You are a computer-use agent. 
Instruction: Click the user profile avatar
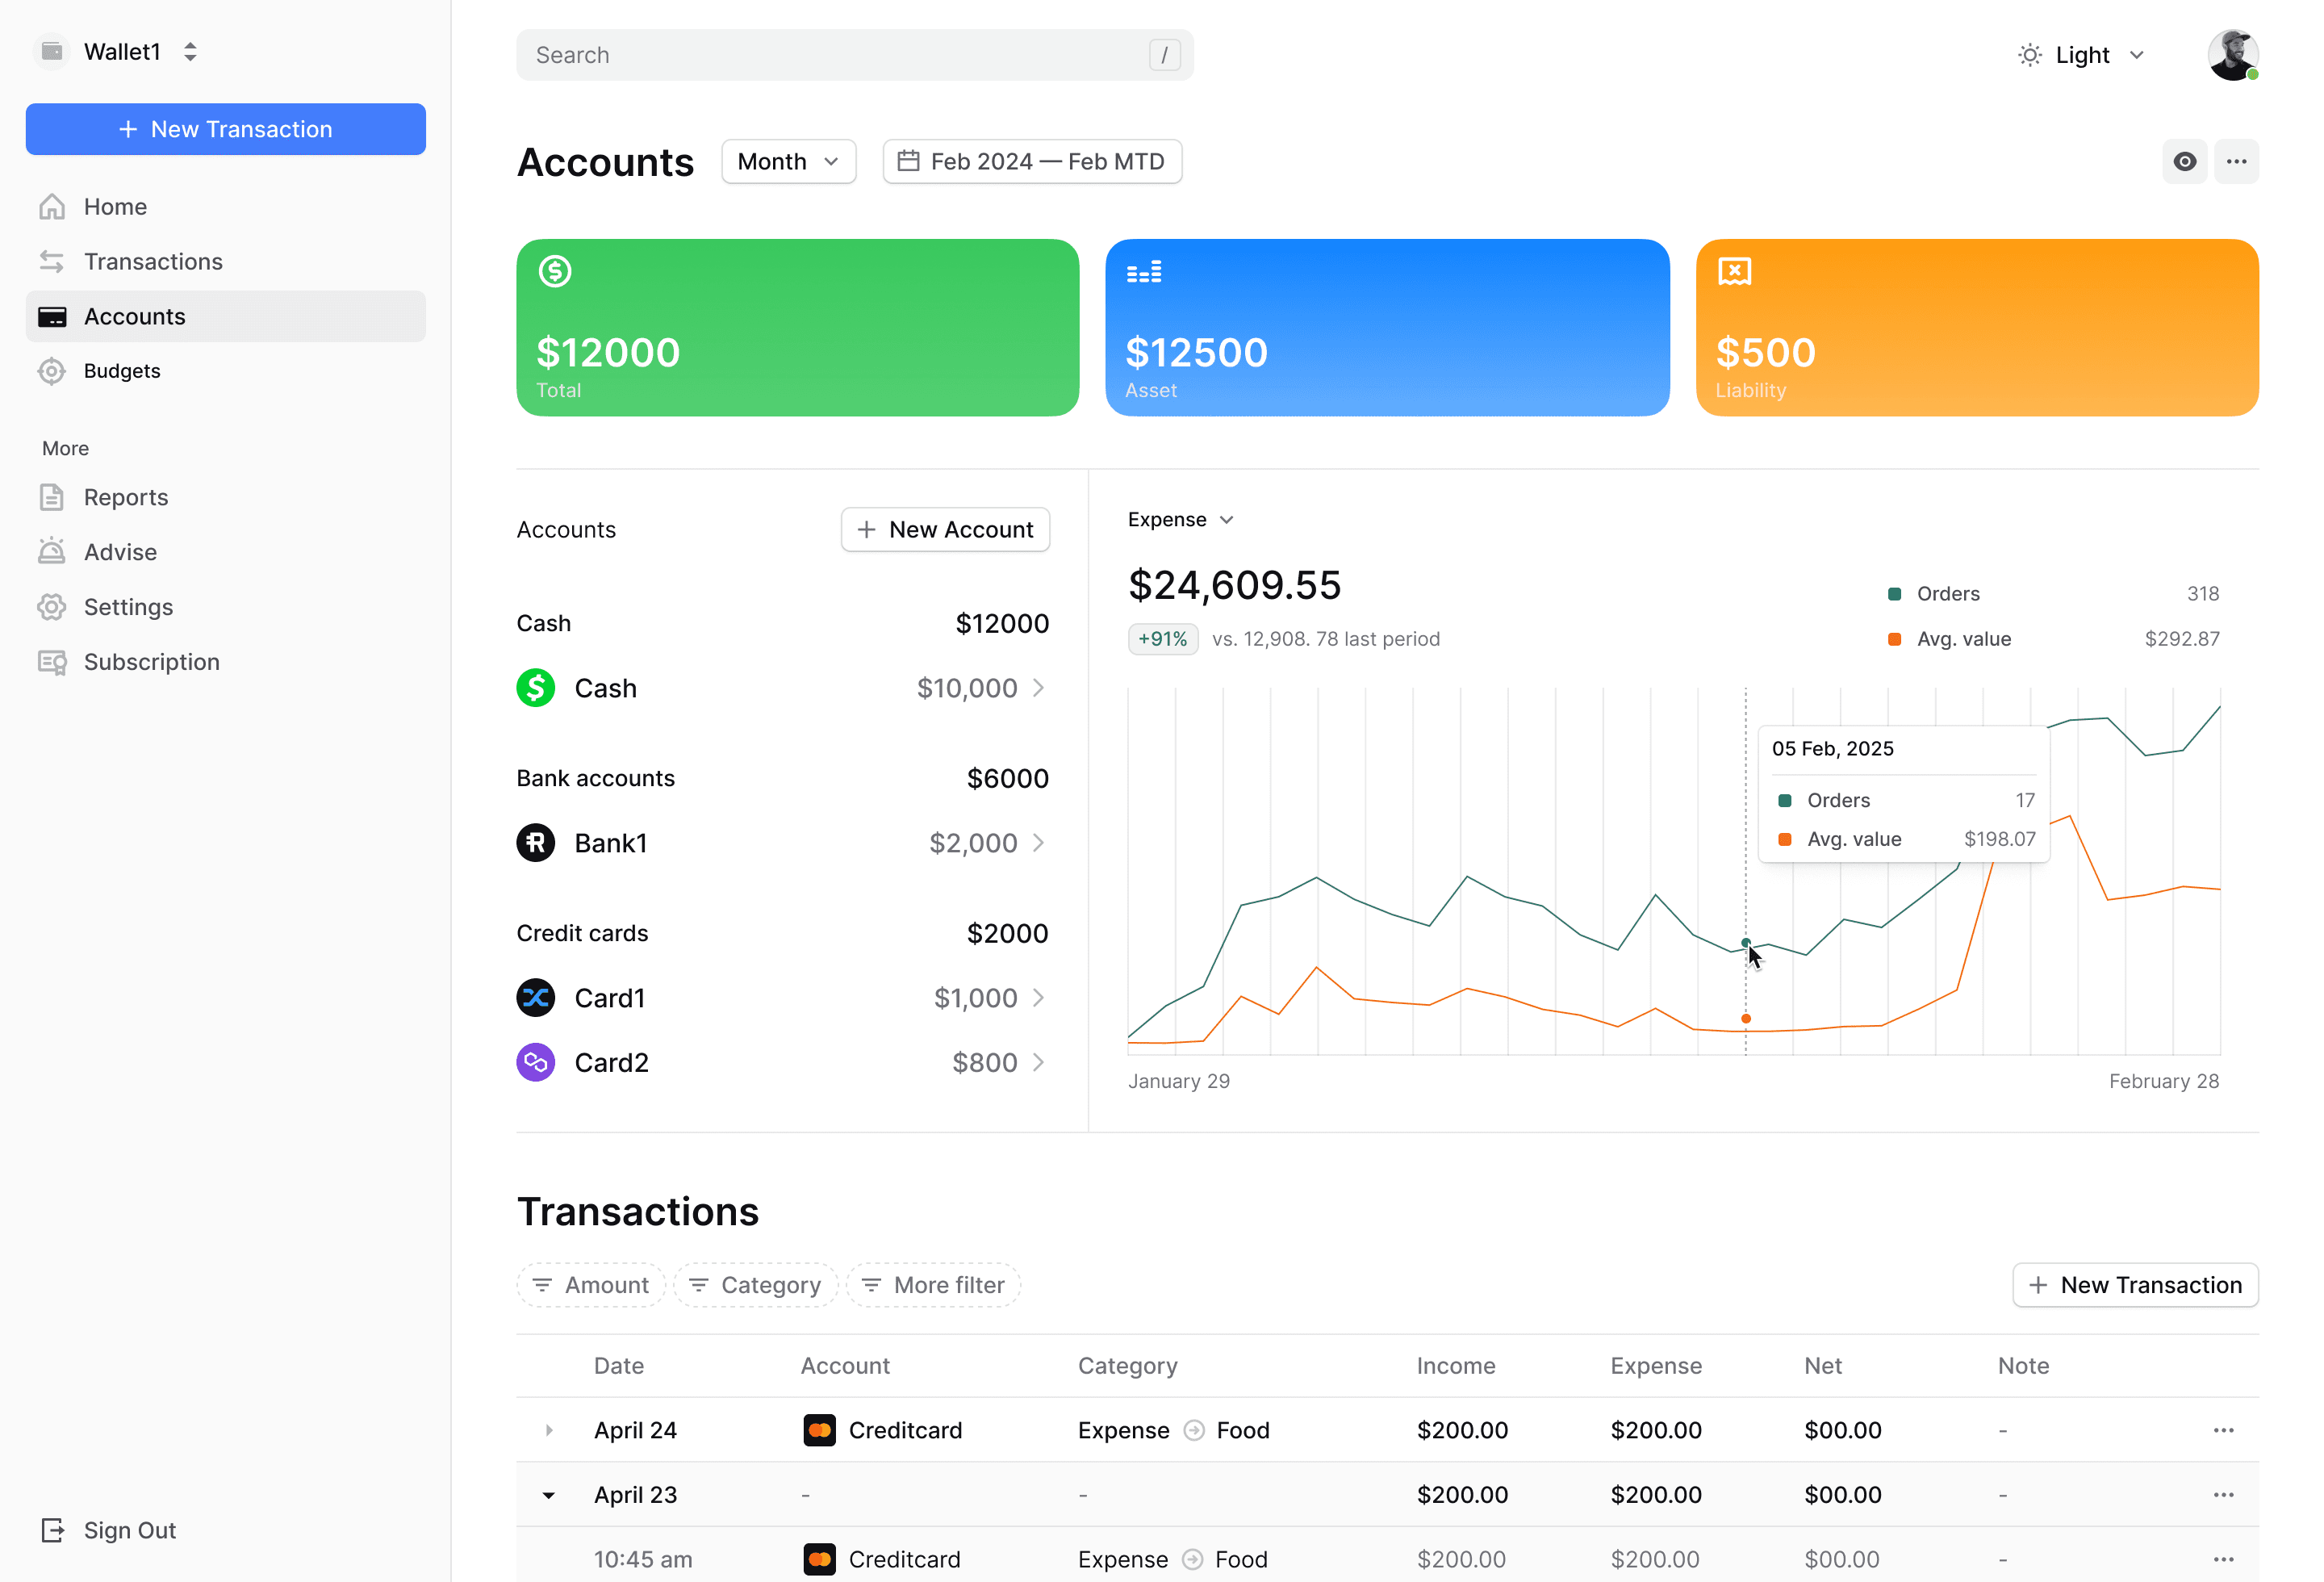(2232, 55)
